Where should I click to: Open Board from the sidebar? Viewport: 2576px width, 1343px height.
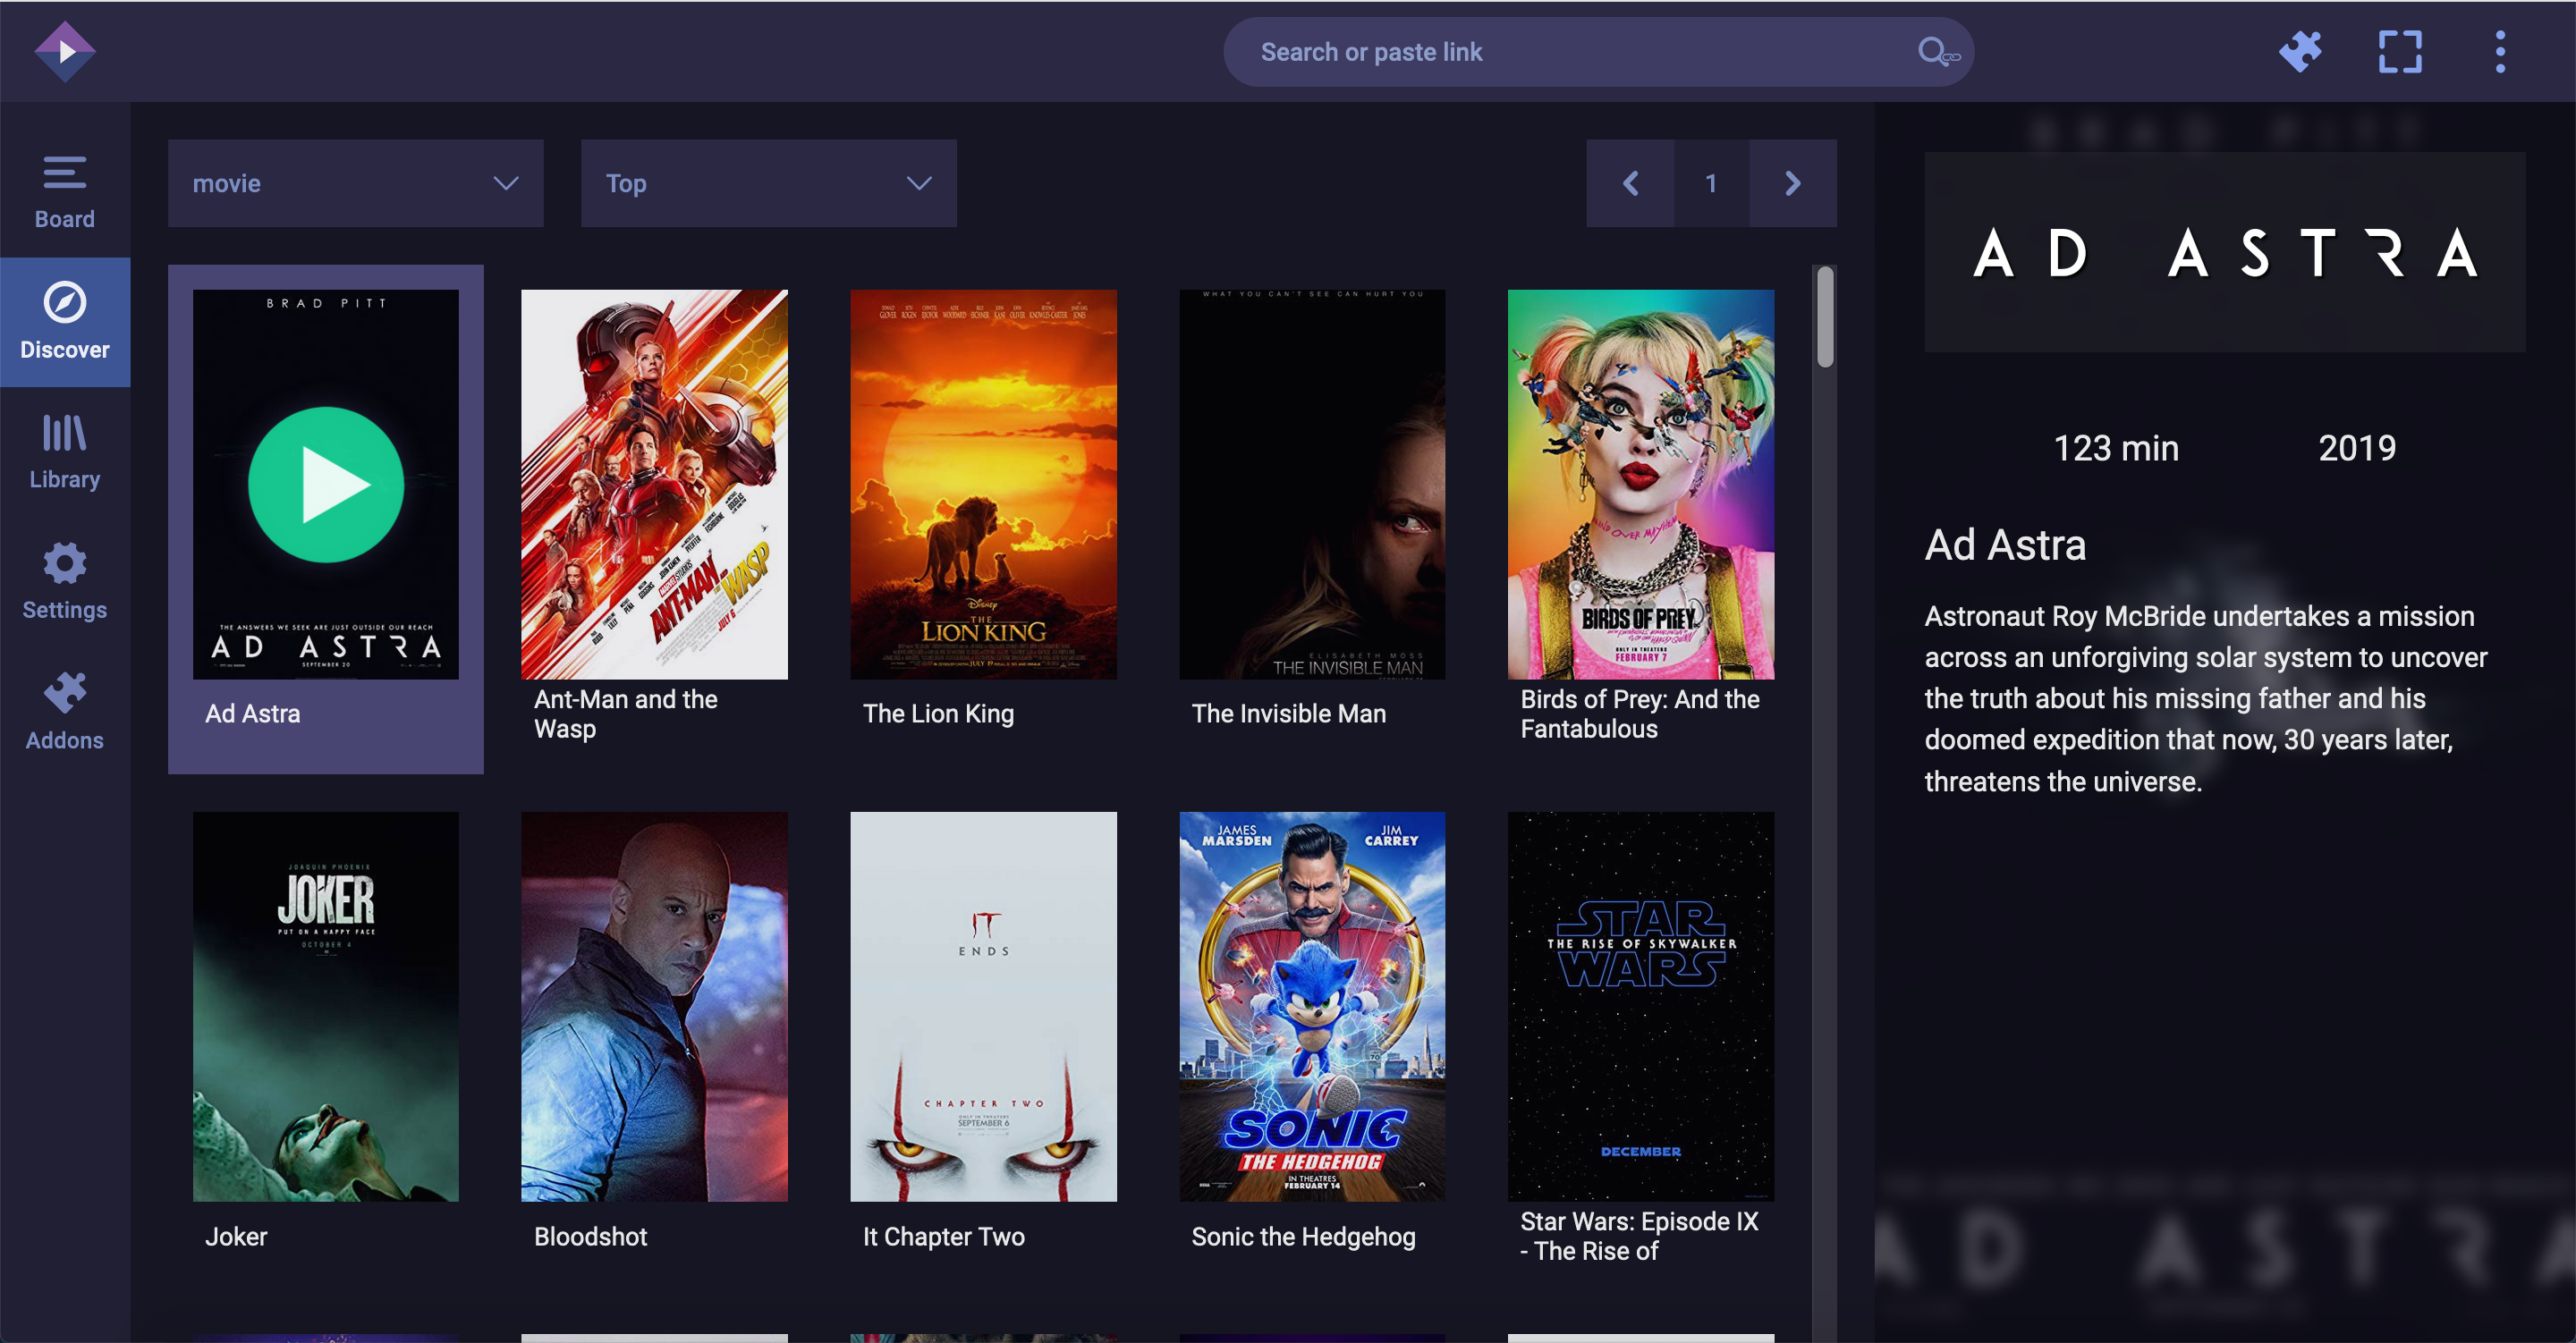[65, 192]
